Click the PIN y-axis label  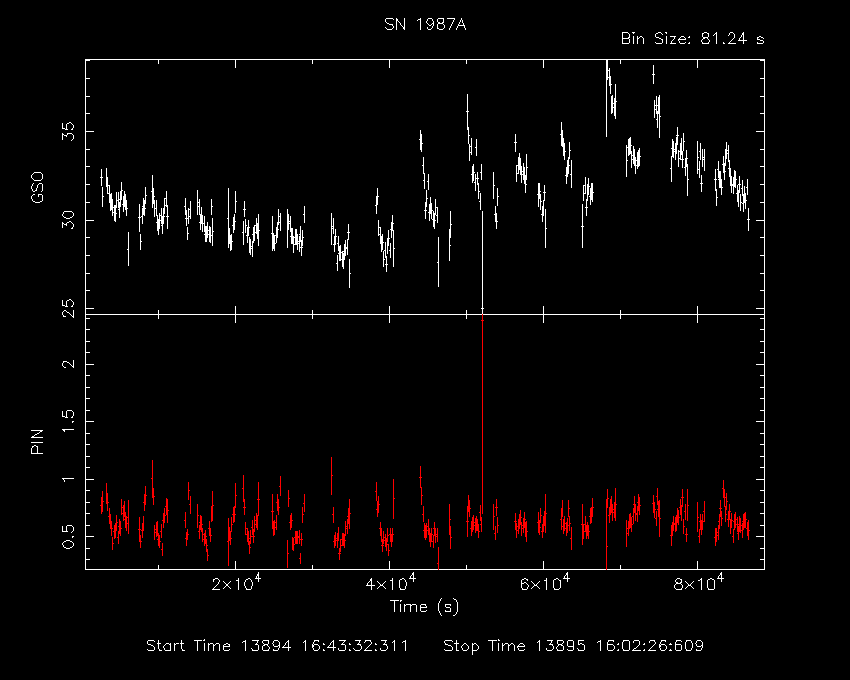(37, 442)
